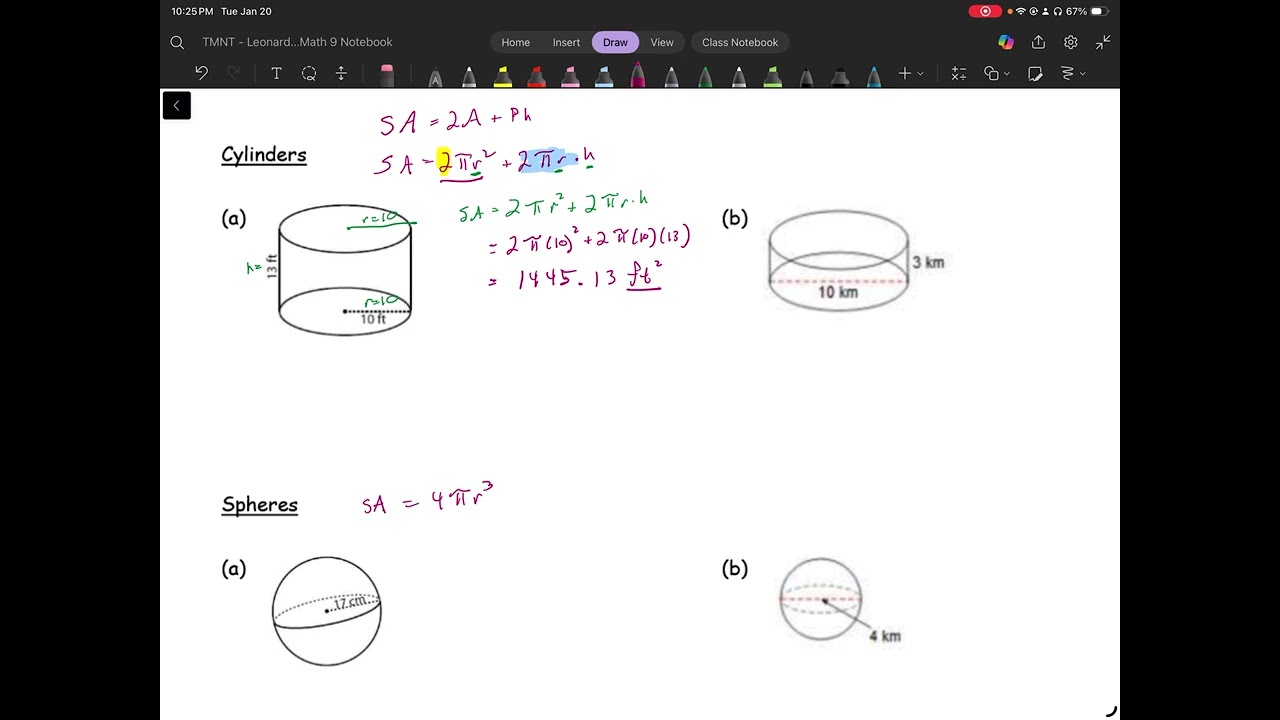Viewport: 1280px width, 720px height.
Task: Open the Settings gear
Action: [1071, 42]
